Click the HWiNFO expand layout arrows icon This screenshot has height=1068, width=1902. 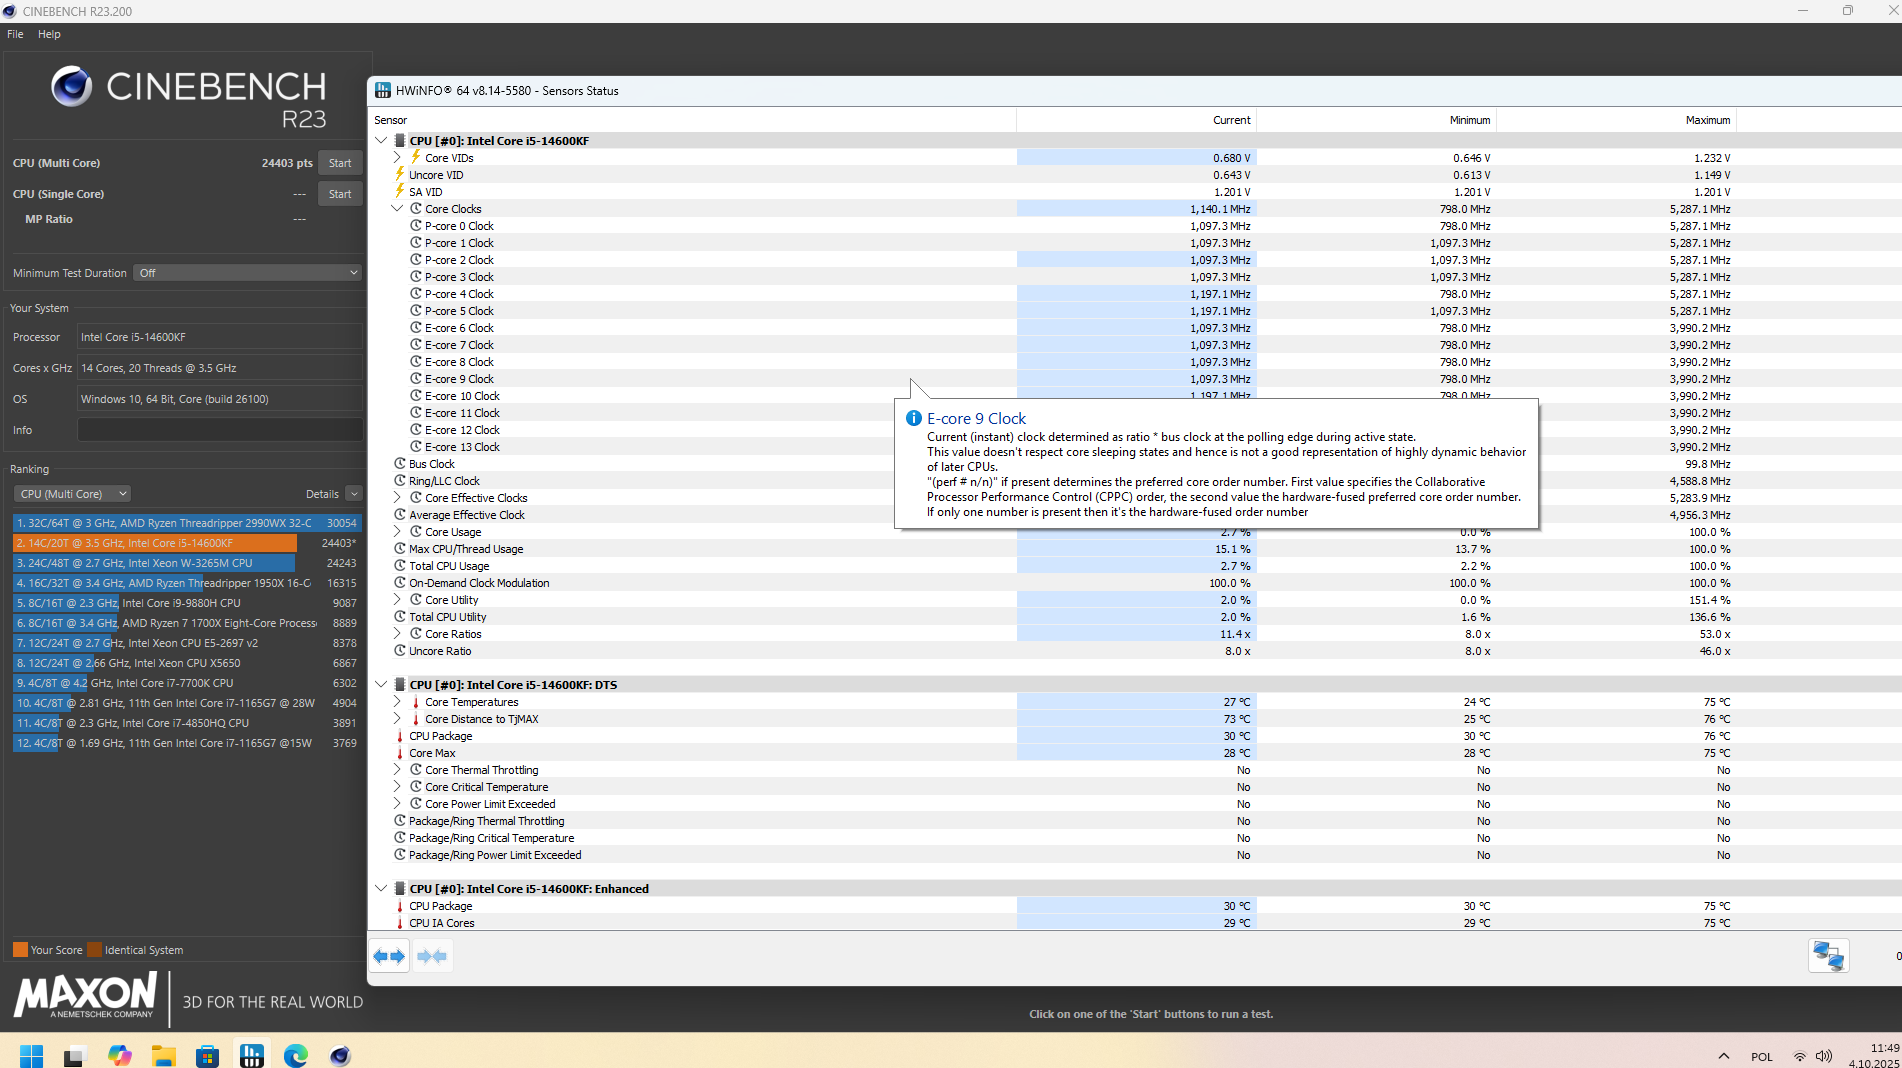pyautogui.click(x=389, y=956)
